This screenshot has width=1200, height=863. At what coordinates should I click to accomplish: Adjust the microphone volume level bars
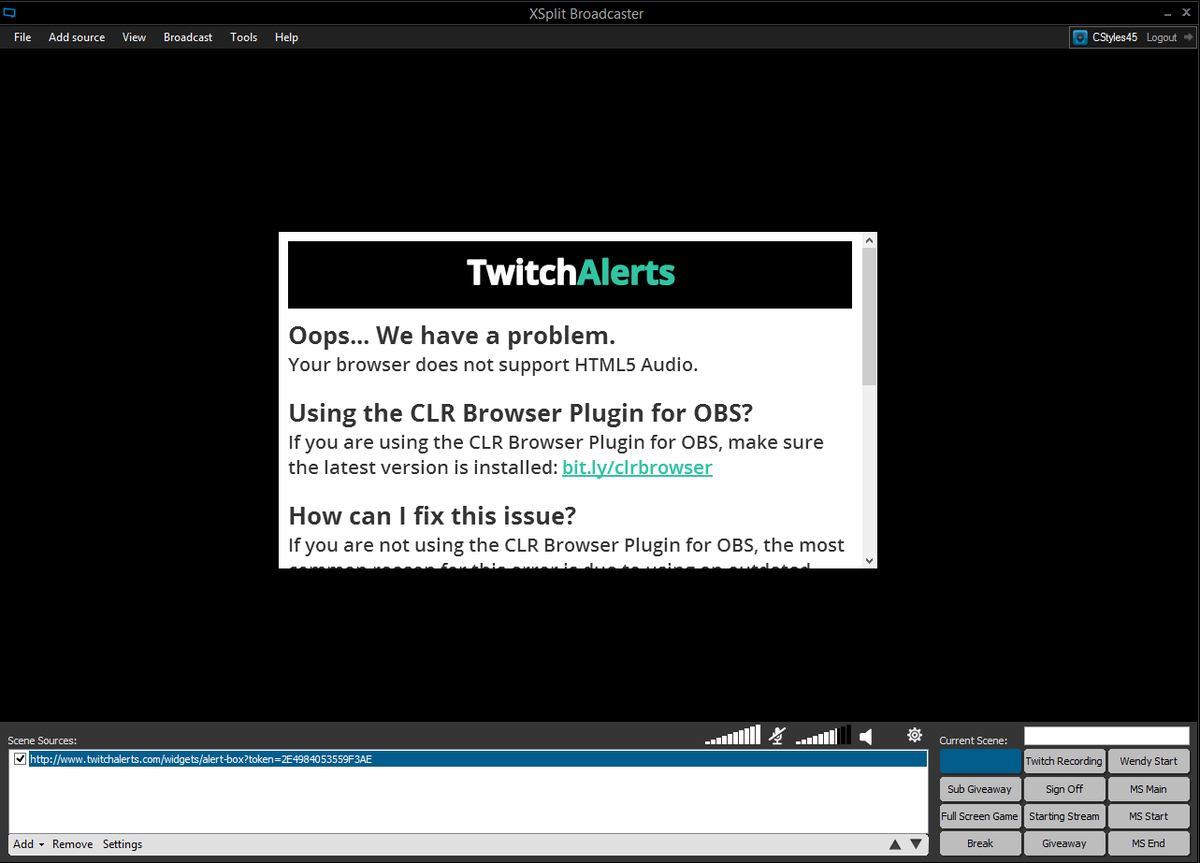click(733, 736)
